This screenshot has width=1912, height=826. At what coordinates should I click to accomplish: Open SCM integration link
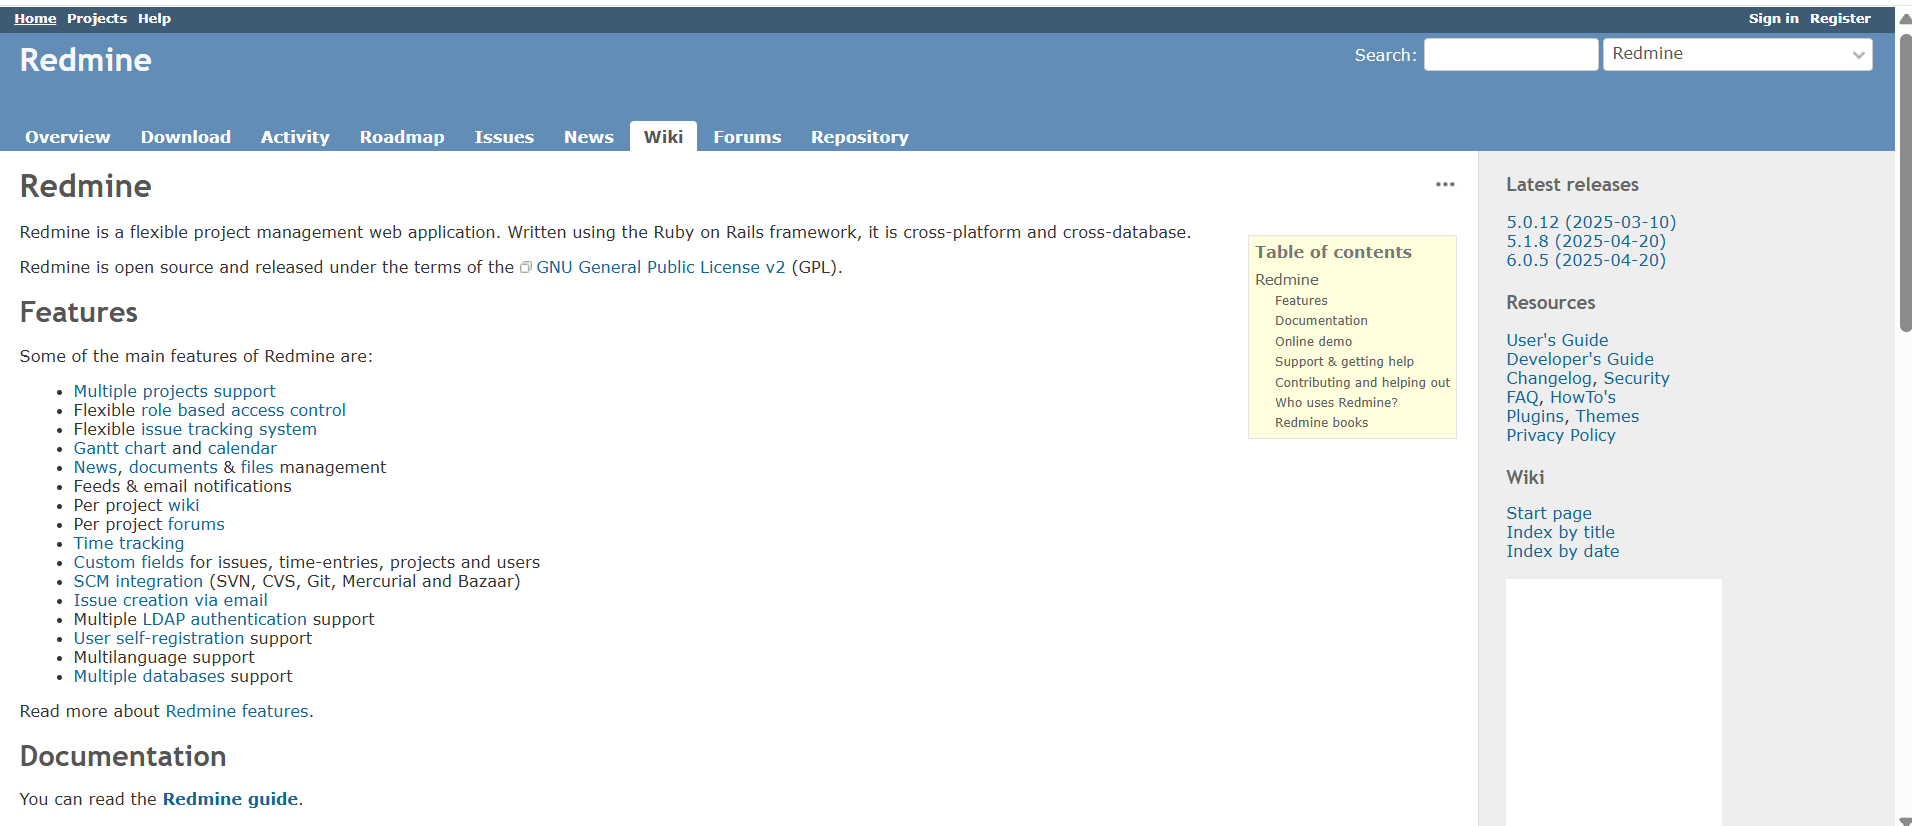pos(138,581)
